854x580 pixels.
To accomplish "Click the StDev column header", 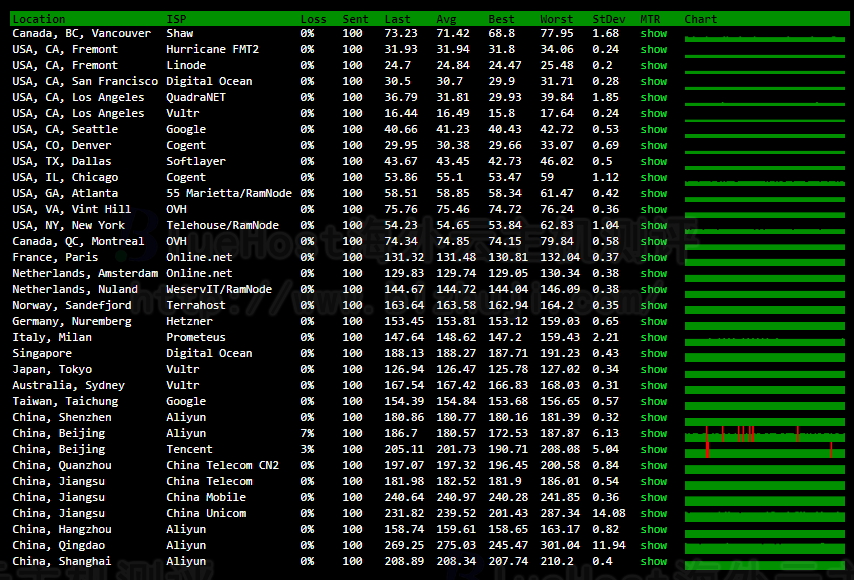I will pyautogui.click(x=608, y=19).
